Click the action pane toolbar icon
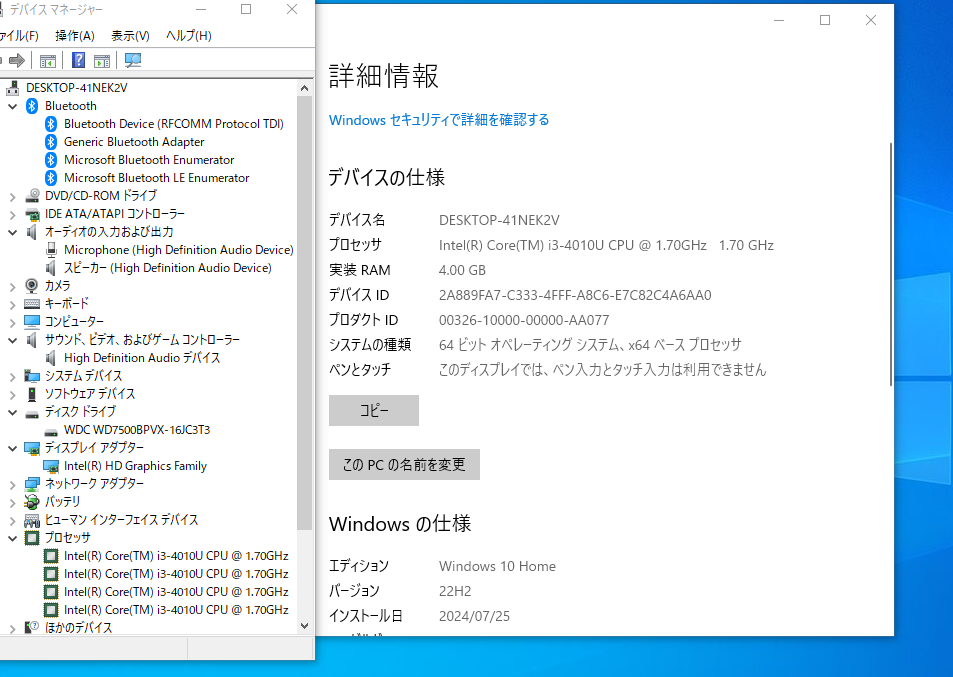Image resolution: width=953 pixels, height=677 pixels. point(102,61)
